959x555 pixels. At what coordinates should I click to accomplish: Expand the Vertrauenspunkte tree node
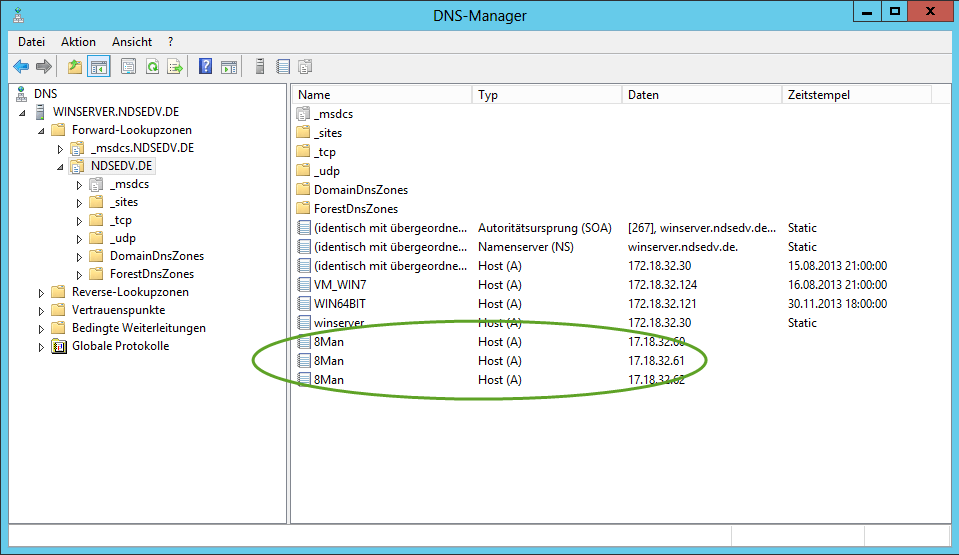[42, 311]
